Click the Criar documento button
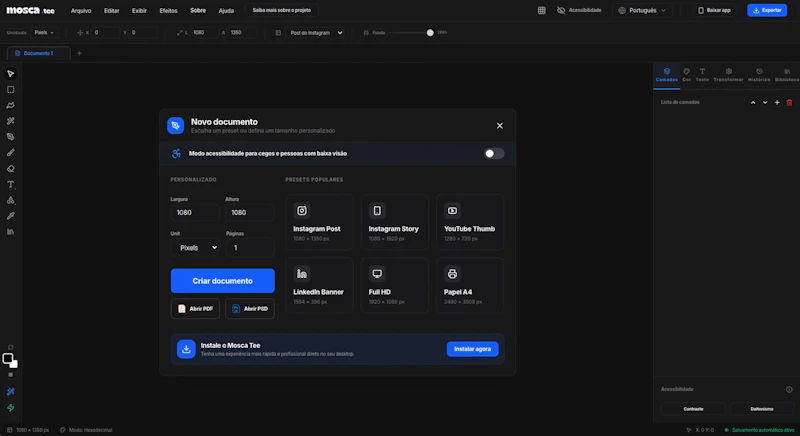The image size is (800, 436). coord(222,281)
